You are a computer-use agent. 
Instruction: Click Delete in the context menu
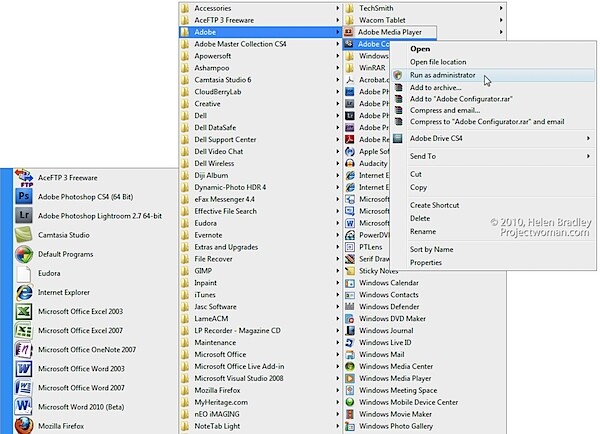(x=420, y=218)
